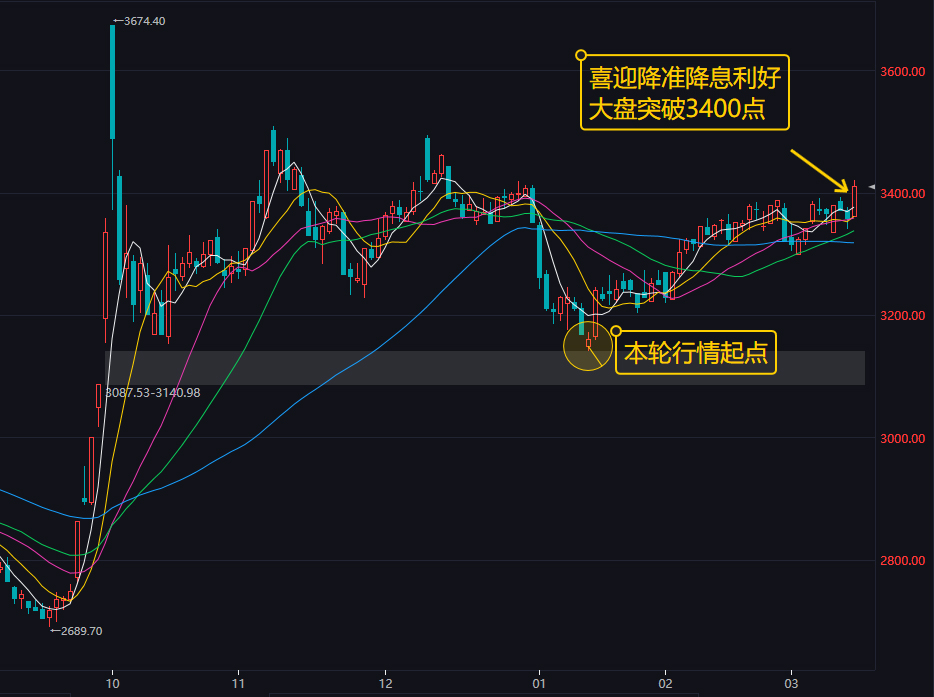
Task: Click the 3400.00 price axis label
Action: pos(903,194)
